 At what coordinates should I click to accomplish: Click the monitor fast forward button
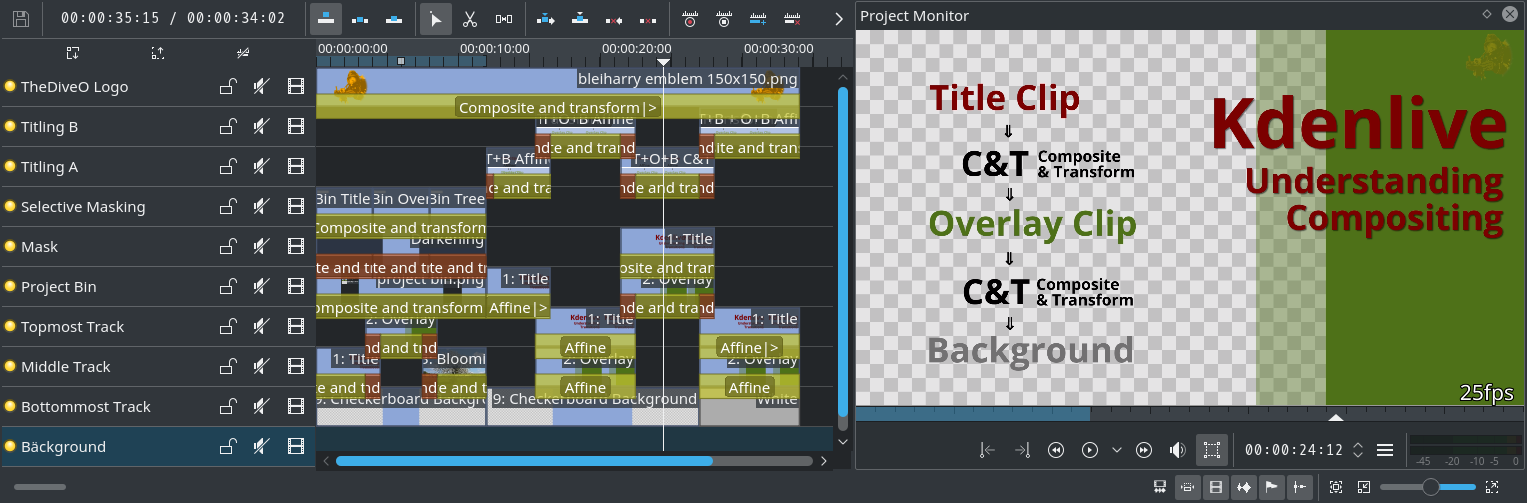pos(1144,450)
